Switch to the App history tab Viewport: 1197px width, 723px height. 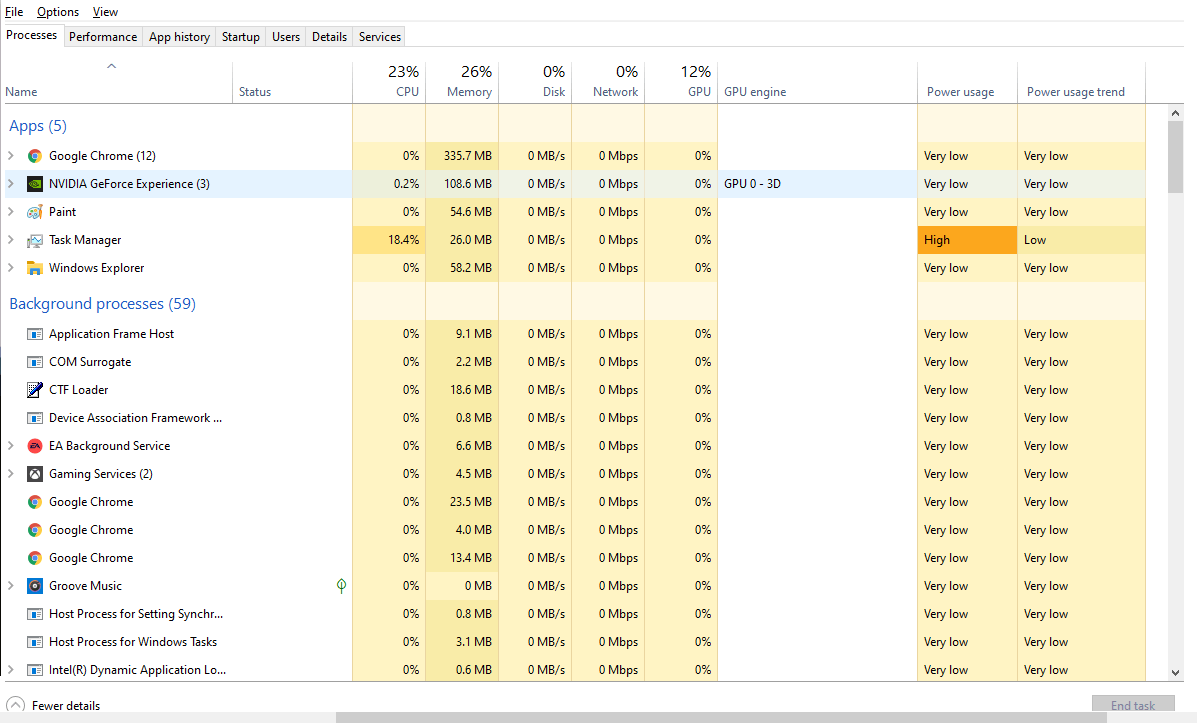[x=179, y=37]
